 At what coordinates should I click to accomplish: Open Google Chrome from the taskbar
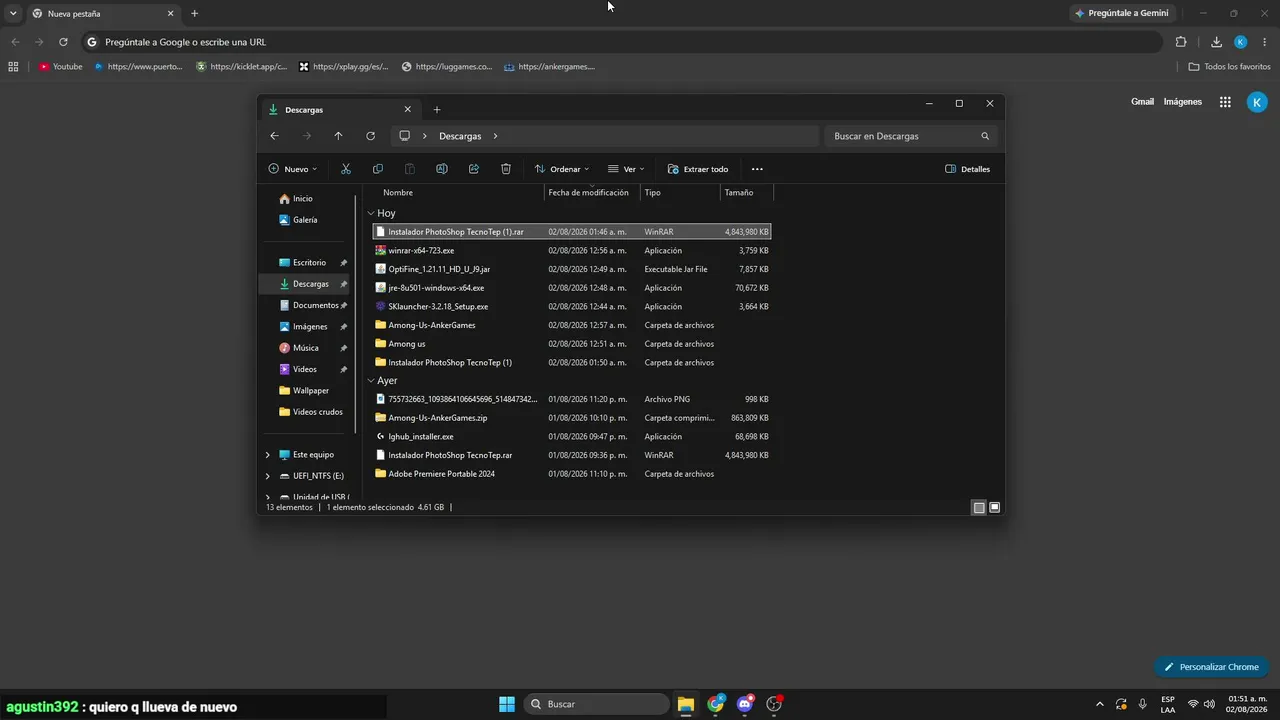pyautogui.click(x=716, y=704)
